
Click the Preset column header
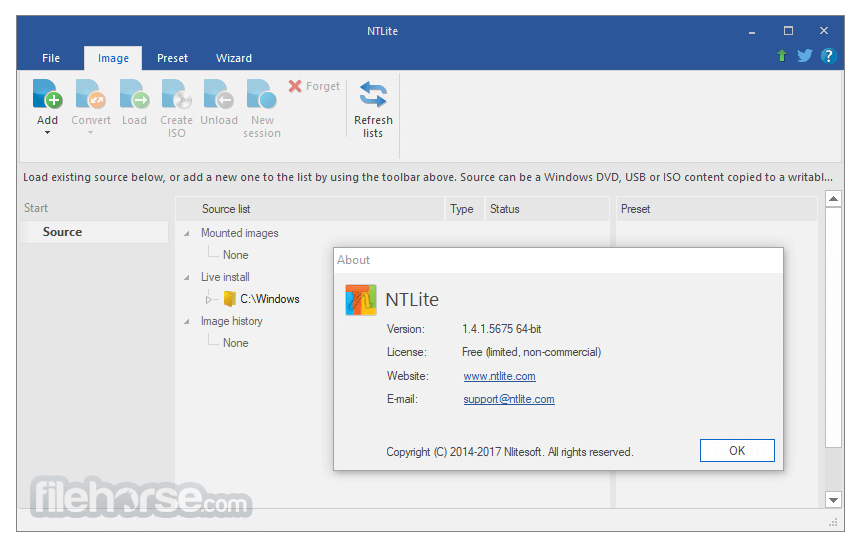(x=717, y=209)
